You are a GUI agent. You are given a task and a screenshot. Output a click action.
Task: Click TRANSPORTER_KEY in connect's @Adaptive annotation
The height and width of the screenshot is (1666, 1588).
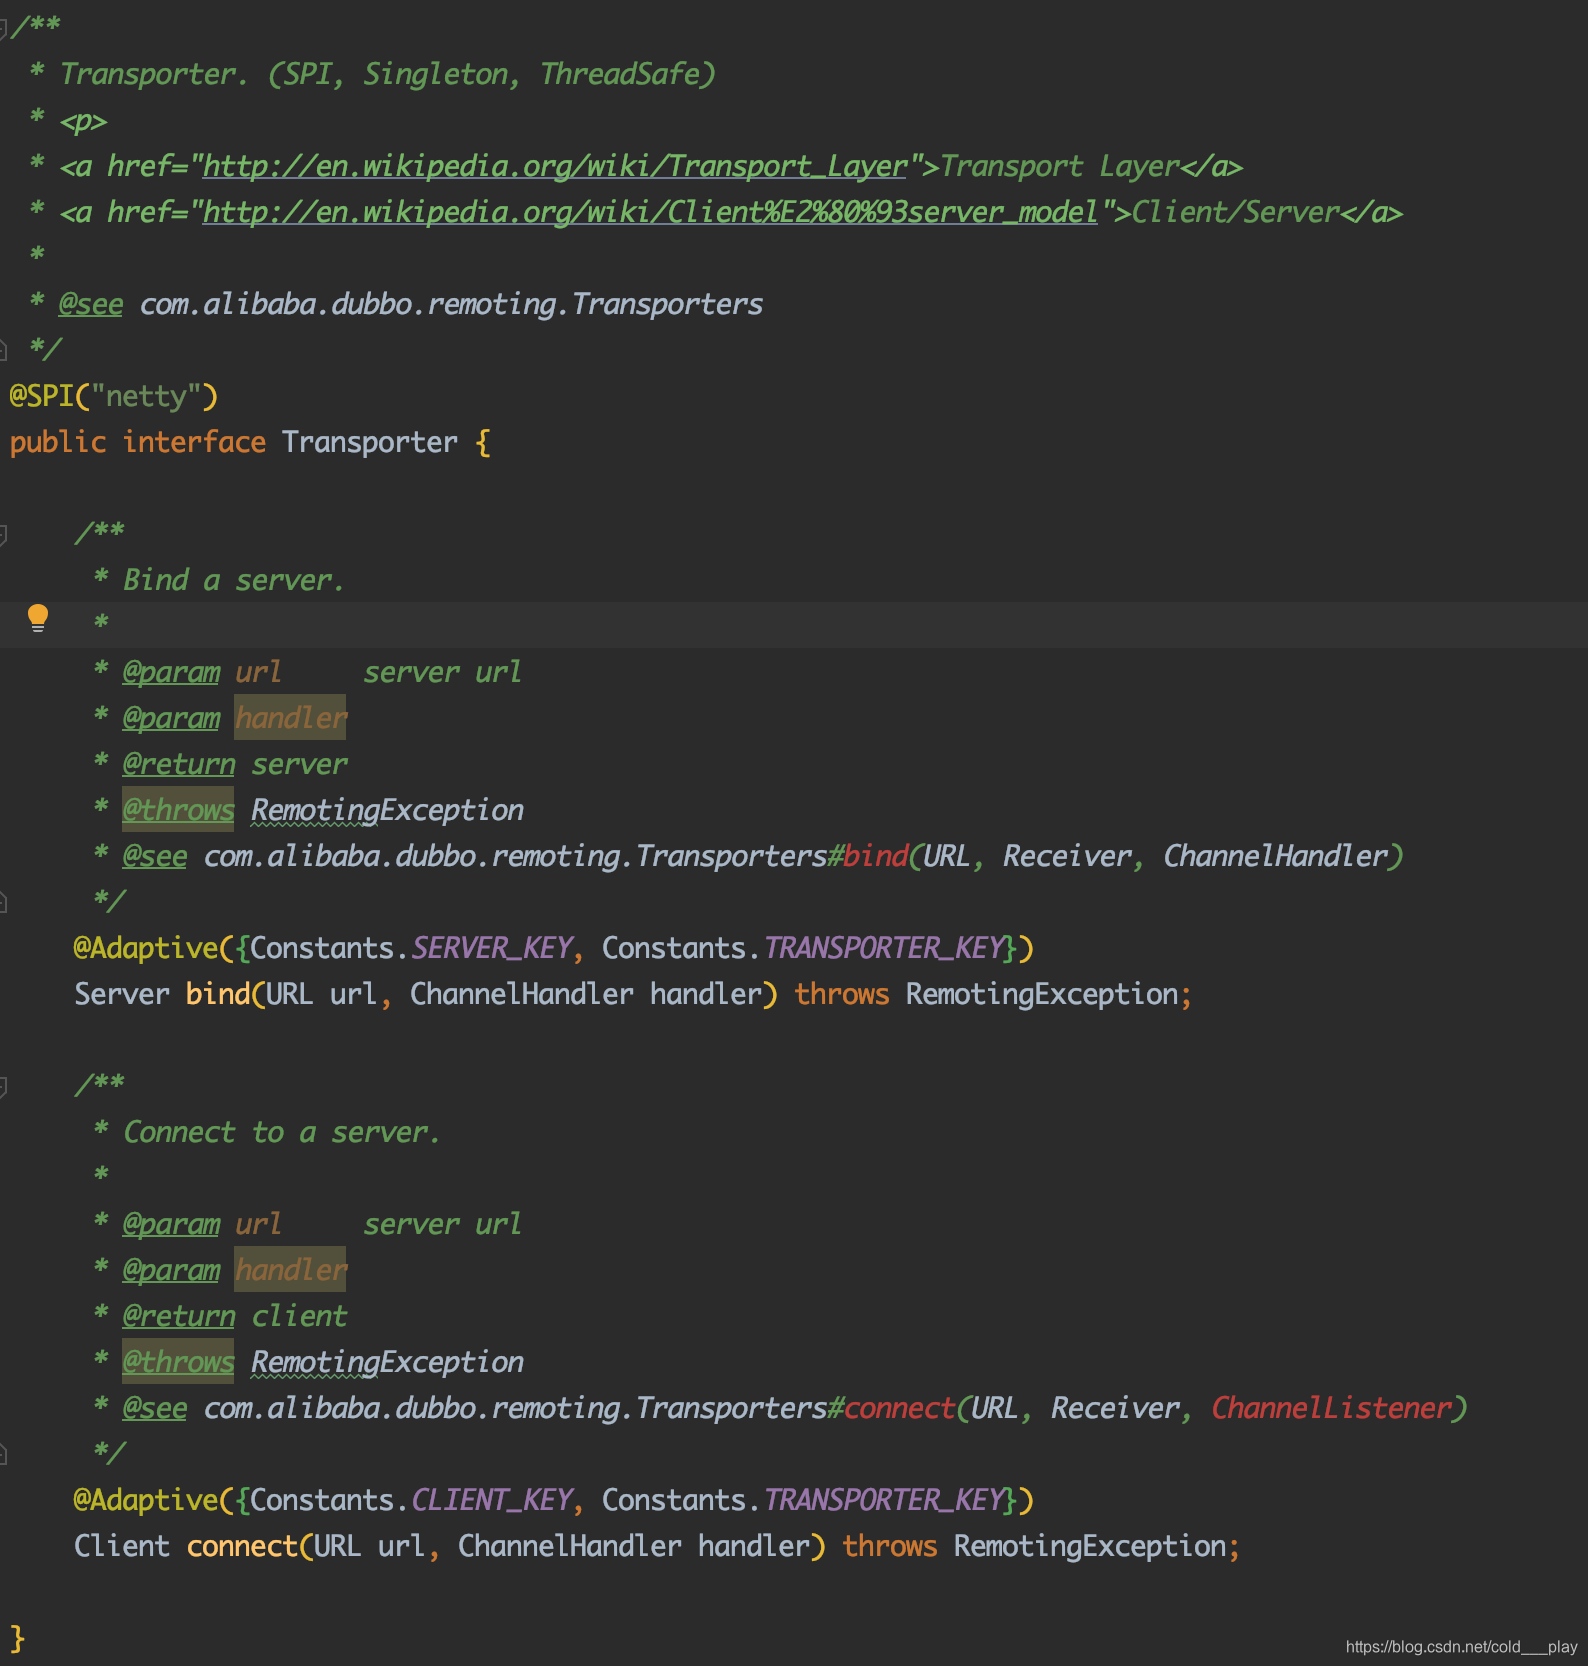884,1500
